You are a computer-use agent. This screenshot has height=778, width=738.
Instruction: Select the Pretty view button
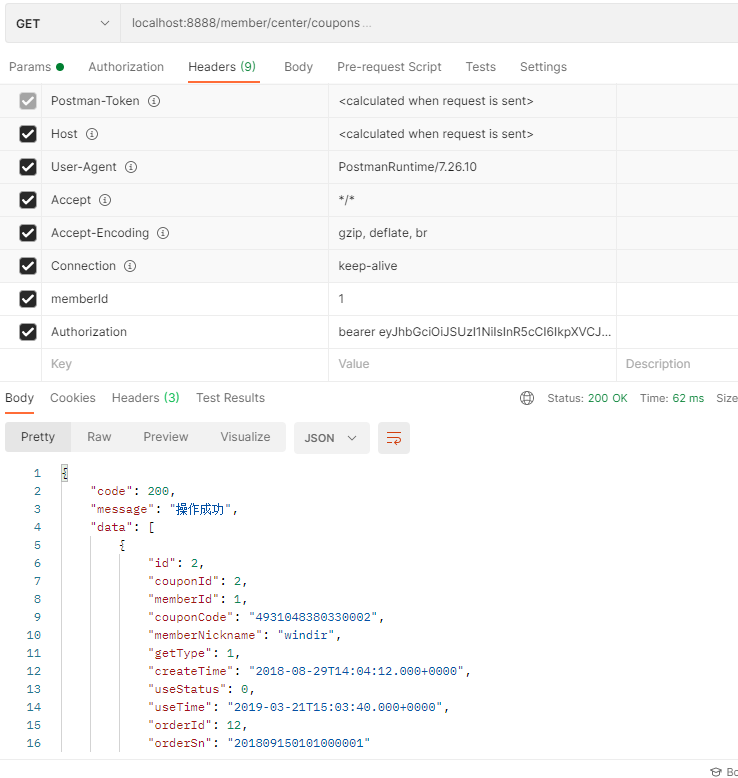click(38, 437)
